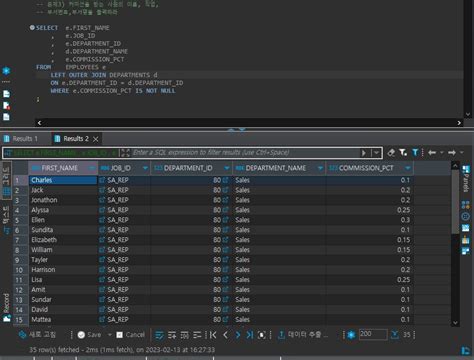Viewport: 474px width, 360px height.
Task: Open DEPARTMENT_ID column filter dropdown
Action: (x=227, y=168)
